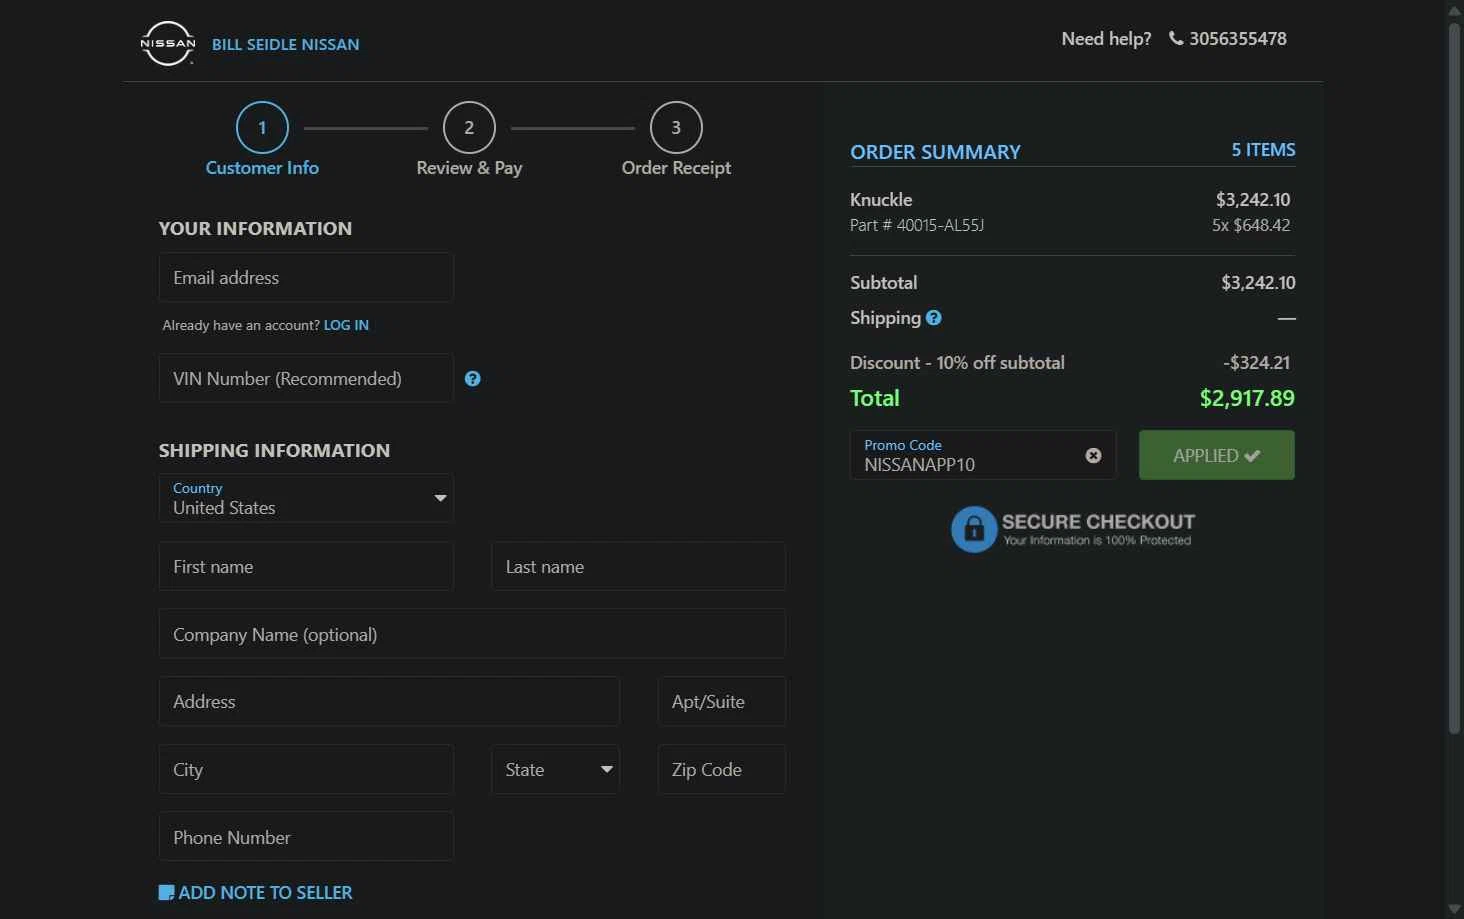
Task: Focus the Last name field
Action: (x=638, y=567)
